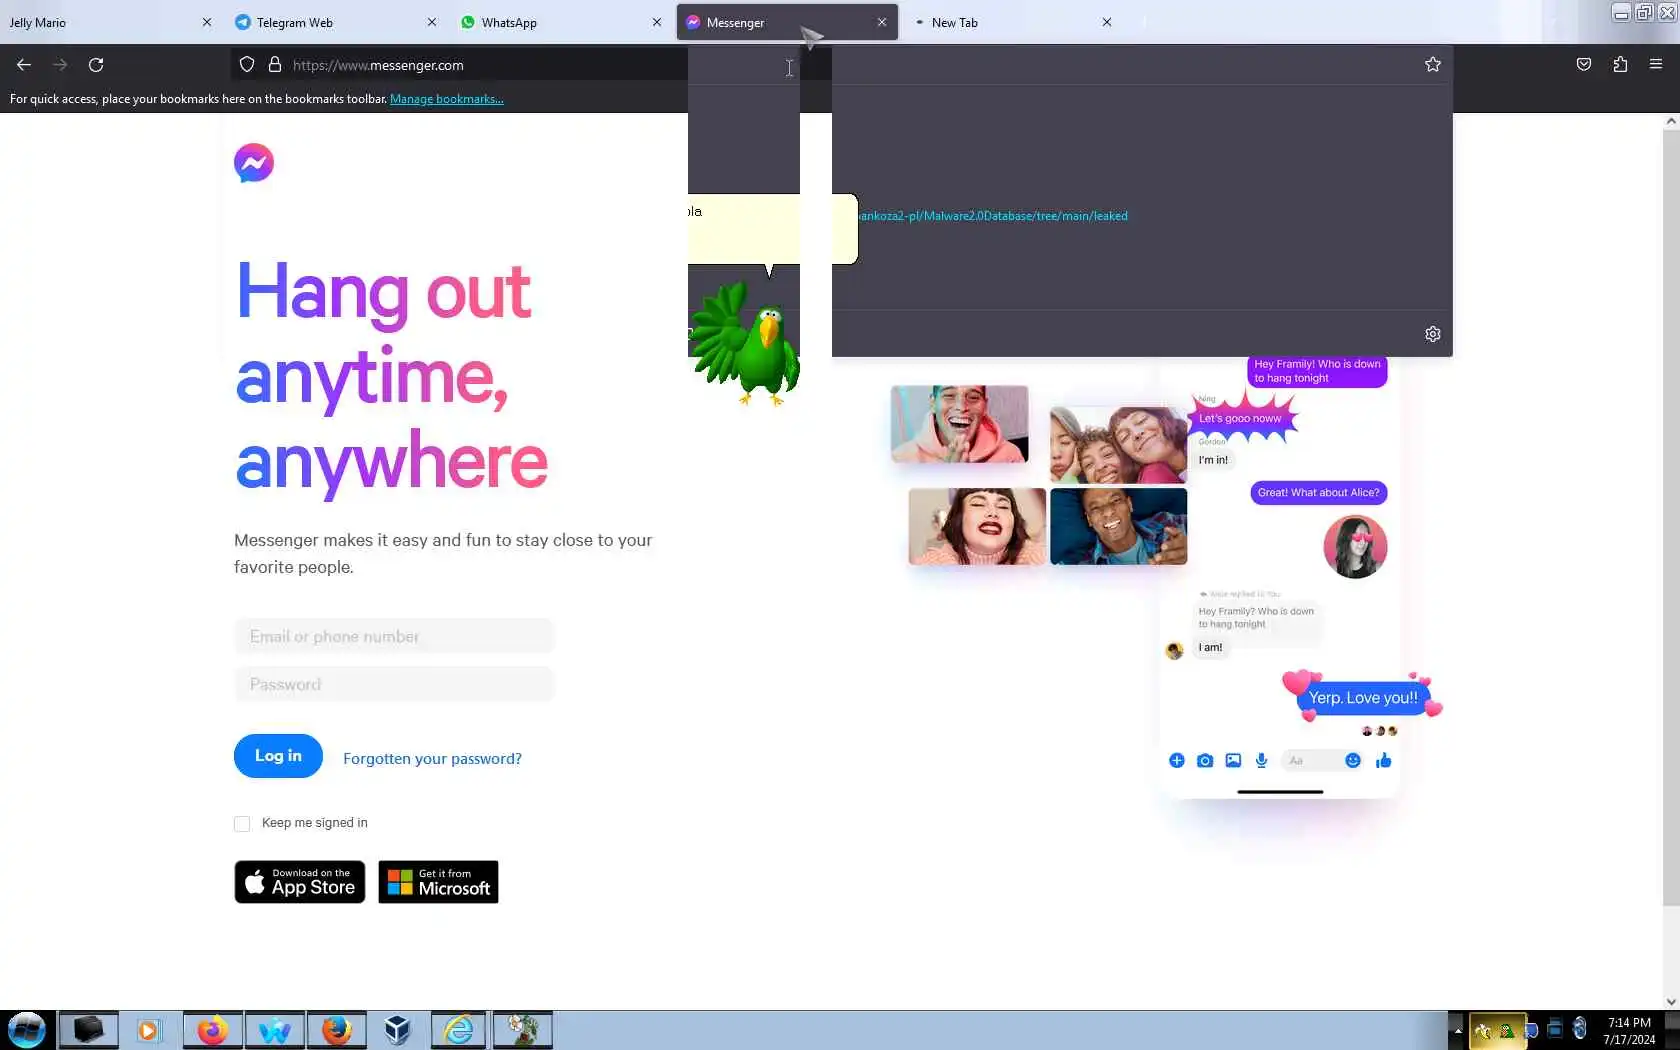
Task: Click the microphone icon in chat preview
Action: click(x=1262, y=761)
